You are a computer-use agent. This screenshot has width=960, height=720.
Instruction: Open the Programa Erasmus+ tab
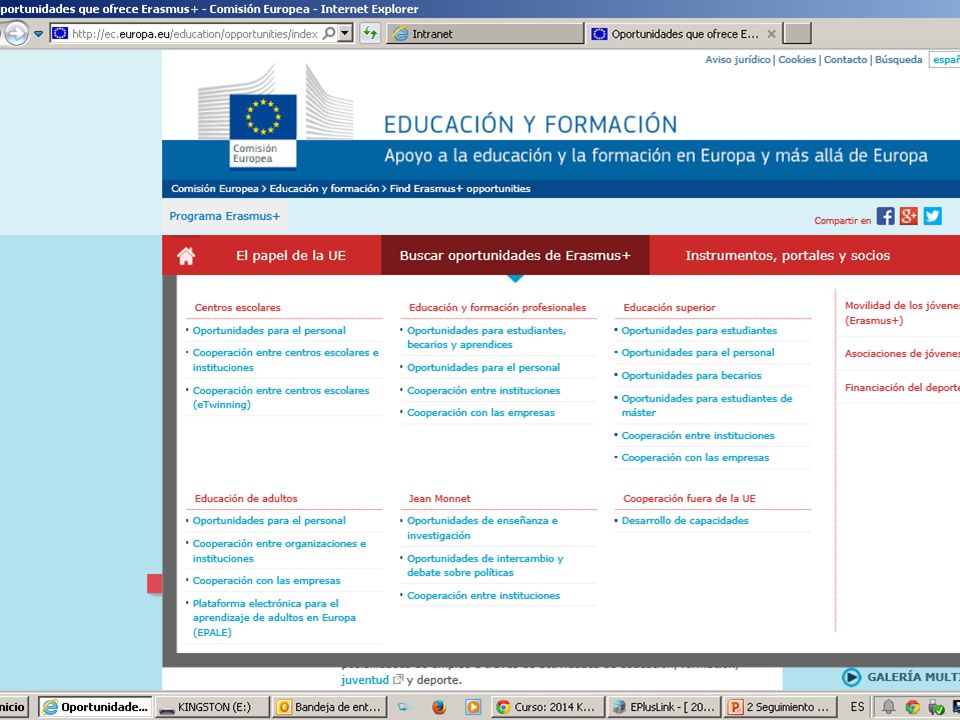[225, 216]
